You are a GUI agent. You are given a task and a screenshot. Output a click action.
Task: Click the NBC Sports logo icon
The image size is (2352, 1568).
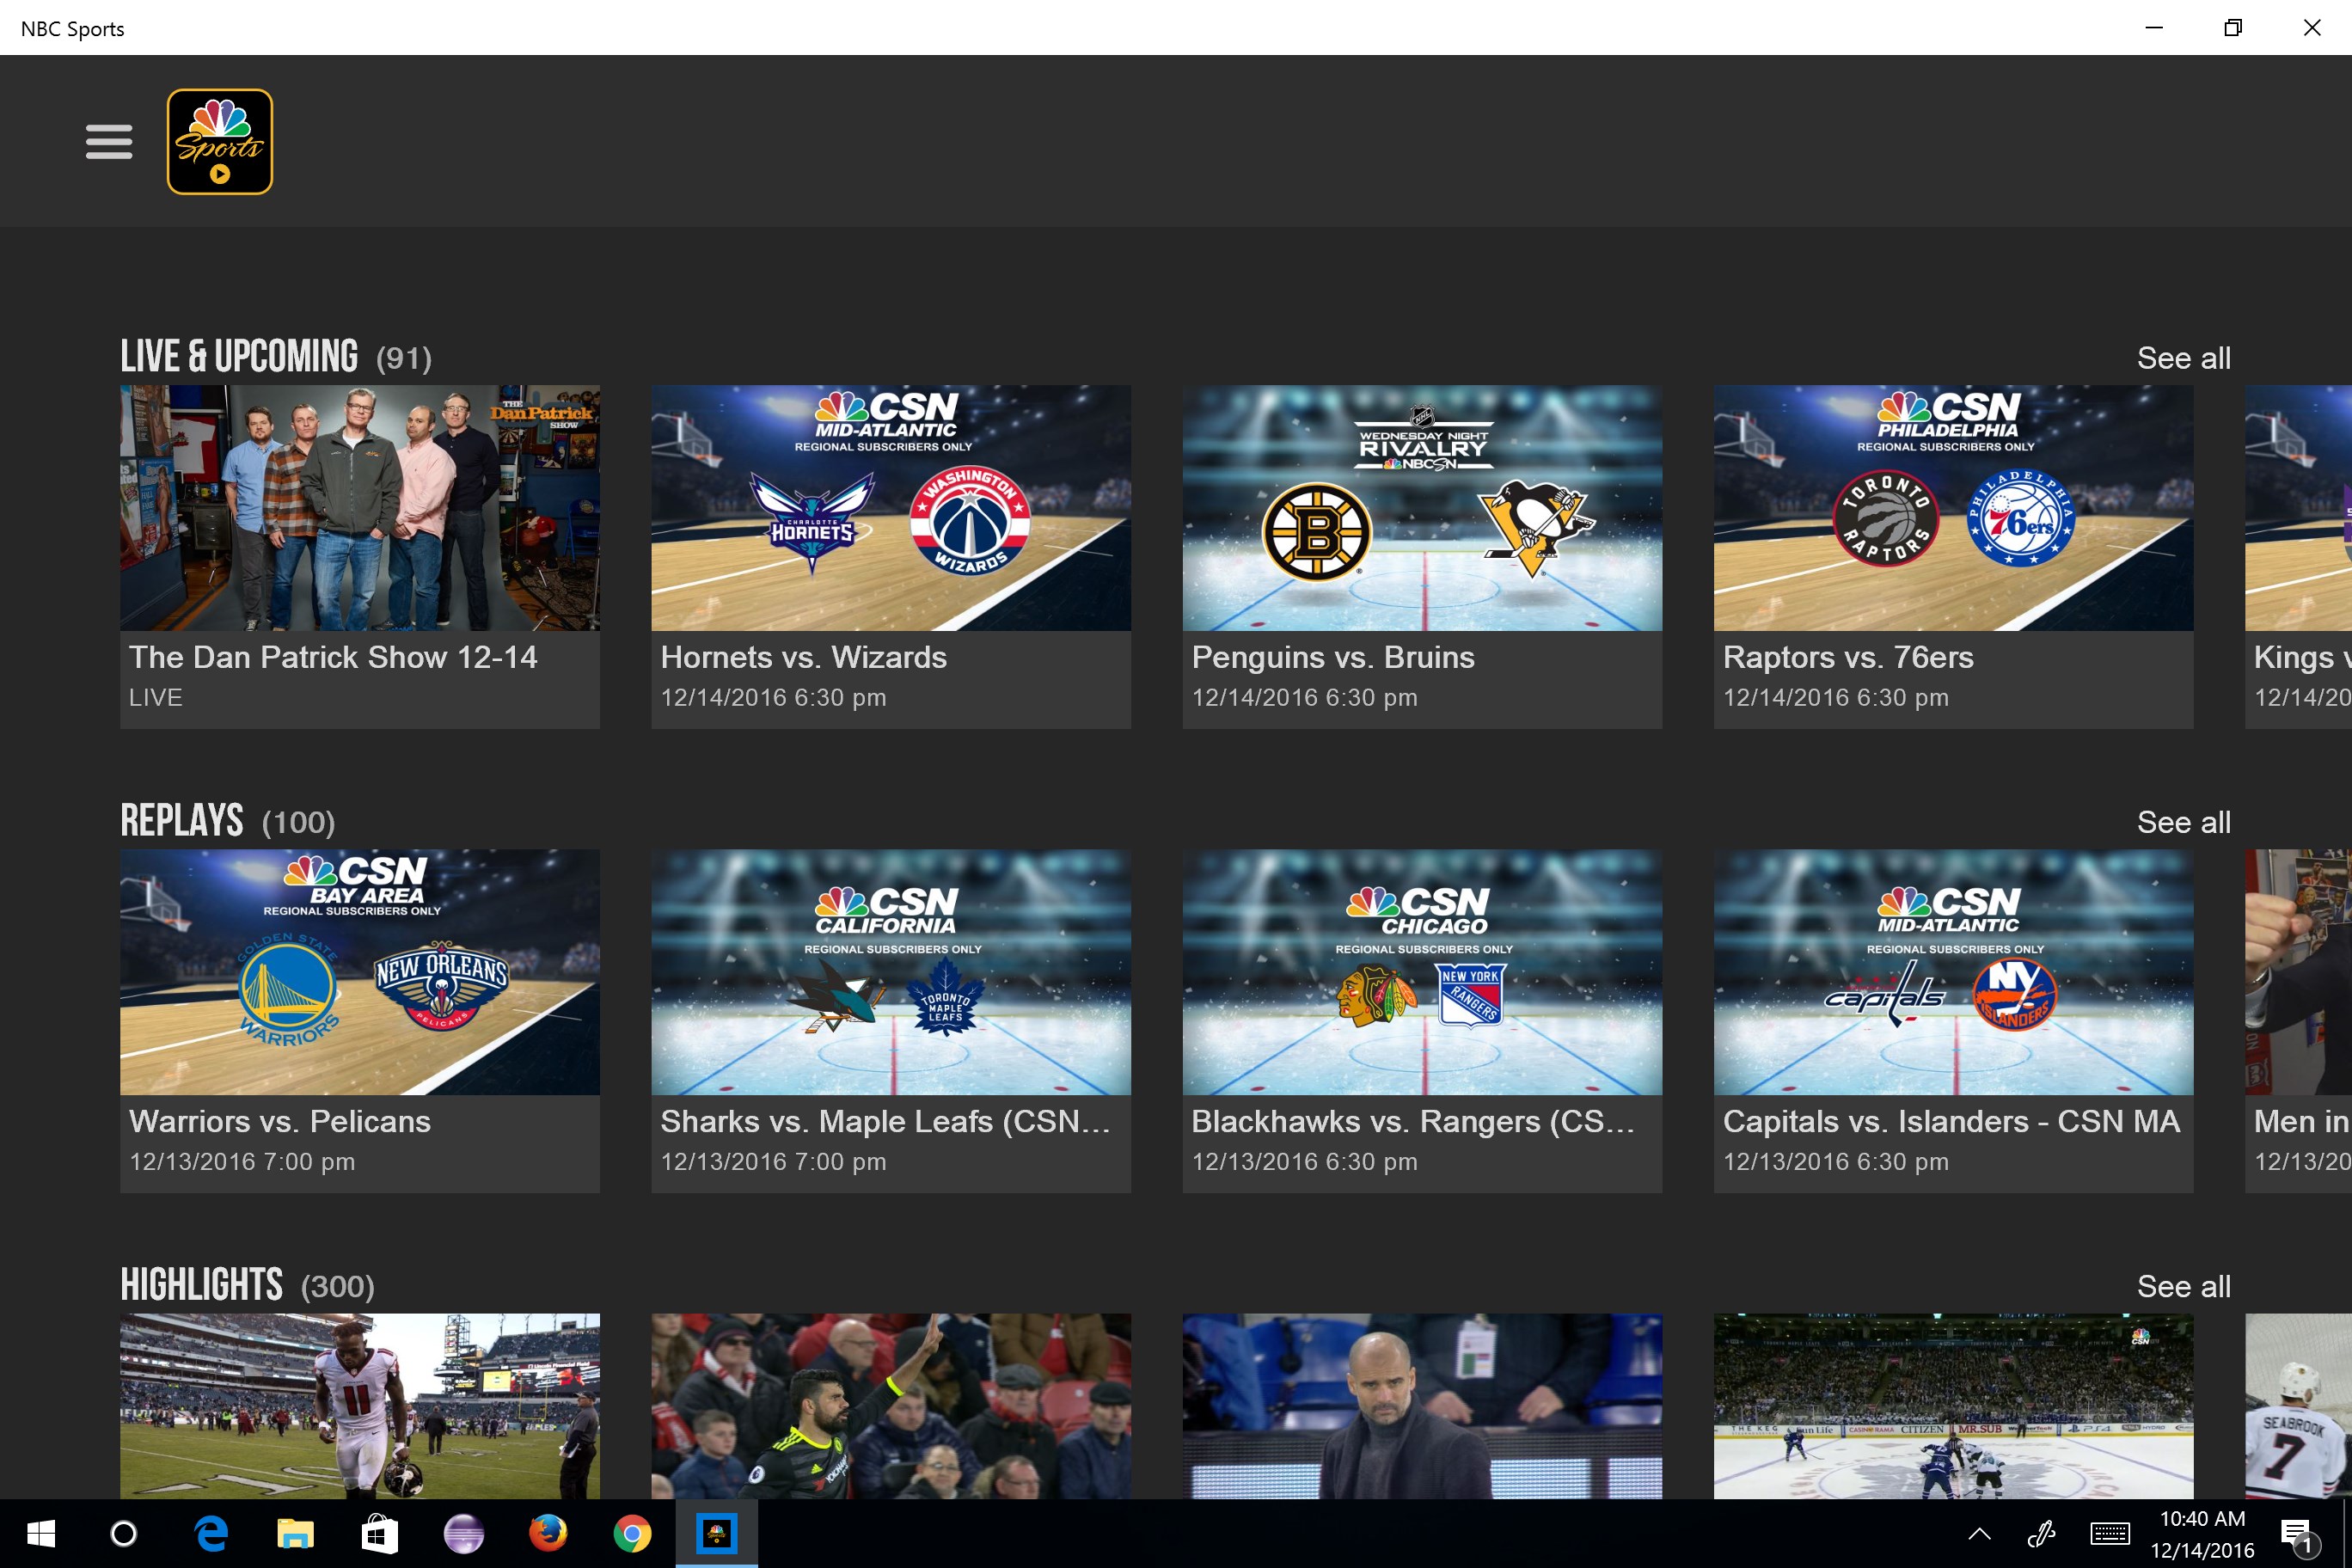point(219,141)
